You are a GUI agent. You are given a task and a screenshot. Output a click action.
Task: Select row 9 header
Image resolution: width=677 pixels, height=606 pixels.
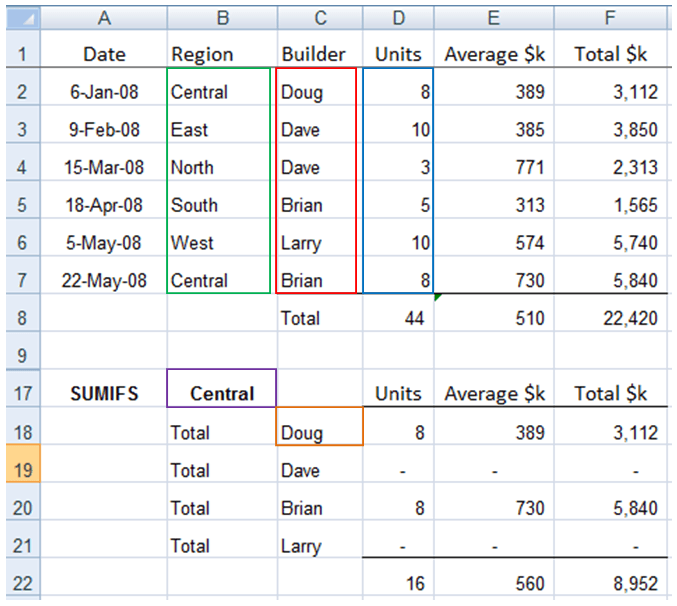pyautogui.click(x=23, y=350)
